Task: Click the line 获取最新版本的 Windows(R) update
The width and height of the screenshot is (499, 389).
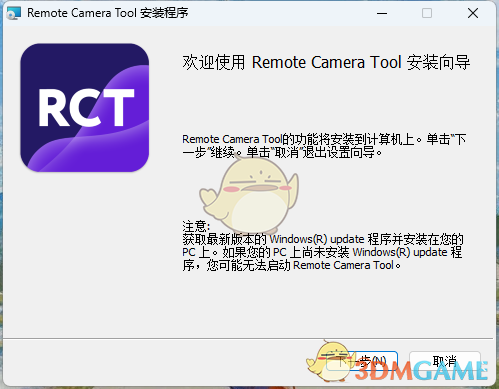Action: click(273, 239)
